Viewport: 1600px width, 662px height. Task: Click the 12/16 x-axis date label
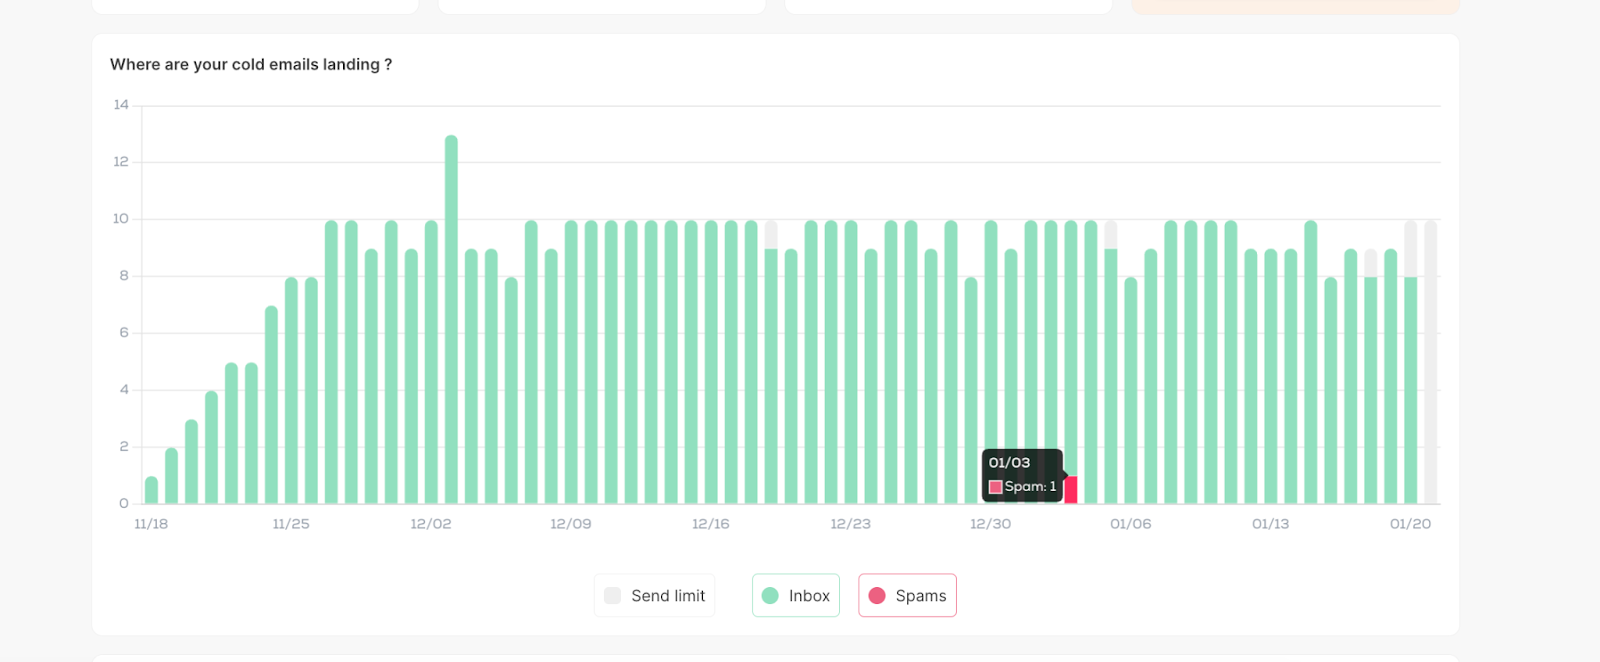point(711,524)
